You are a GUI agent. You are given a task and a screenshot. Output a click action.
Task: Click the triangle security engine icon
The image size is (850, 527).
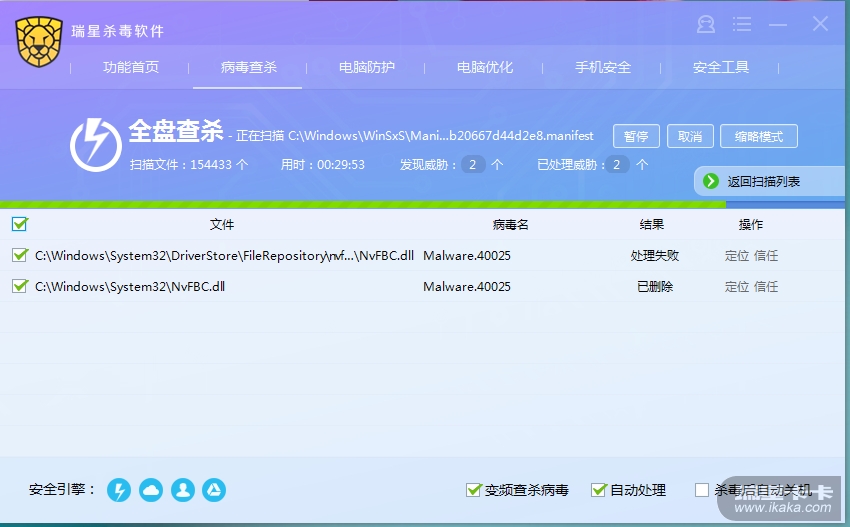click(x=214, y=490)
